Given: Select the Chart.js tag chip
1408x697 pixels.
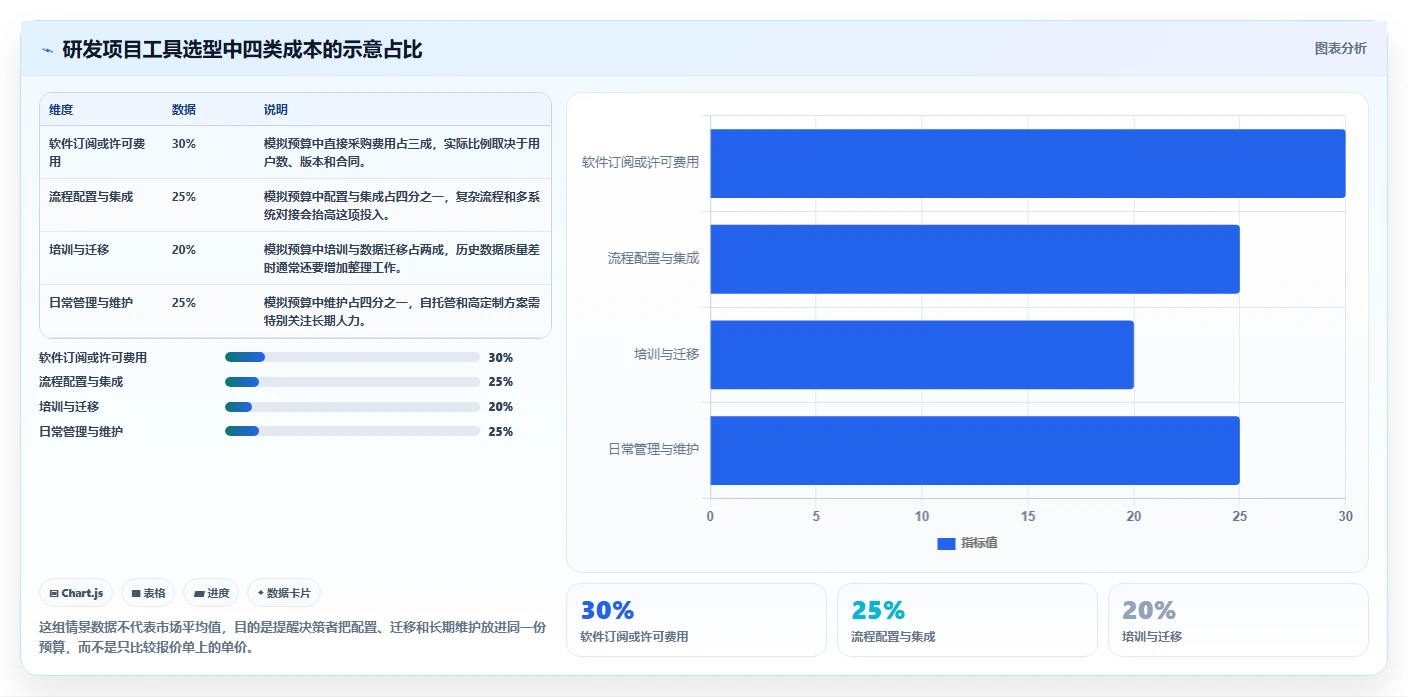Looking at the screenshot, I should coord(76,593).
